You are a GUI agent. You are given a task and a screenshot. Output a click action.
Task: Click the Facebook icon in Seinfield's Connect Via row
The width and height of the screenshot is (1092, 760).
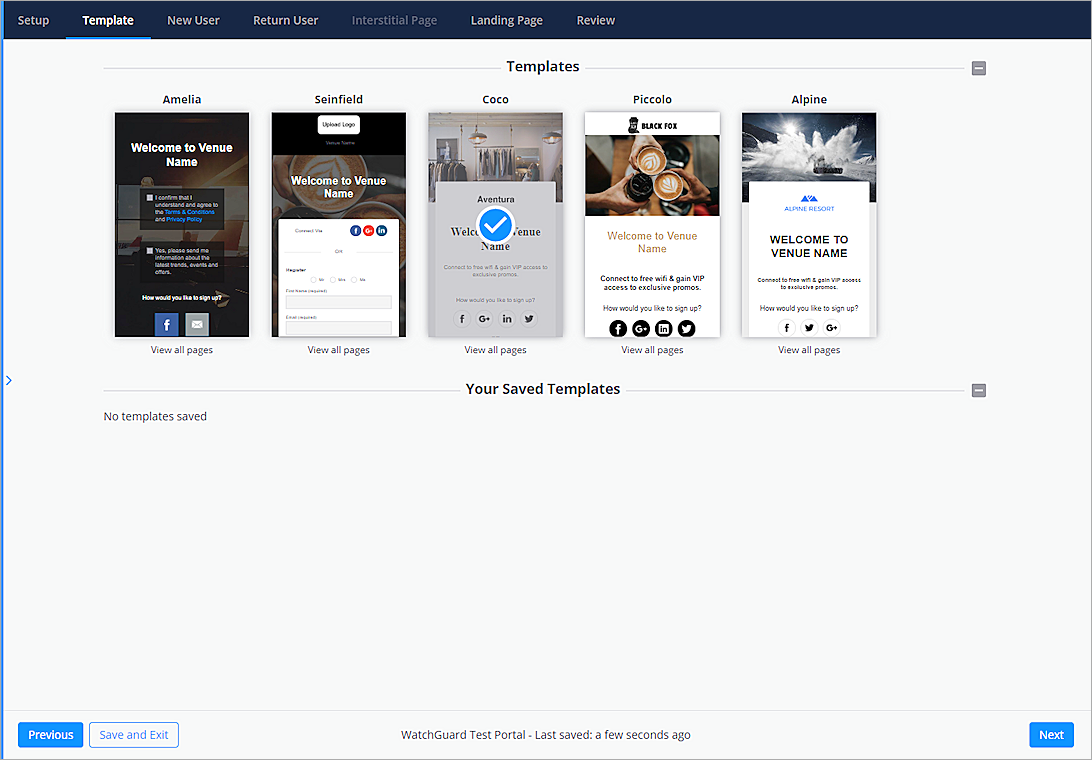coord(355,230)
